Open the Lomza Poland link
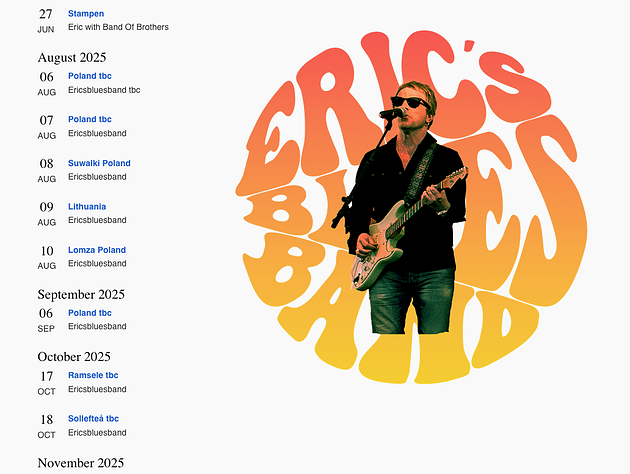This screenshot has height=474, width=630. (97, 250)
